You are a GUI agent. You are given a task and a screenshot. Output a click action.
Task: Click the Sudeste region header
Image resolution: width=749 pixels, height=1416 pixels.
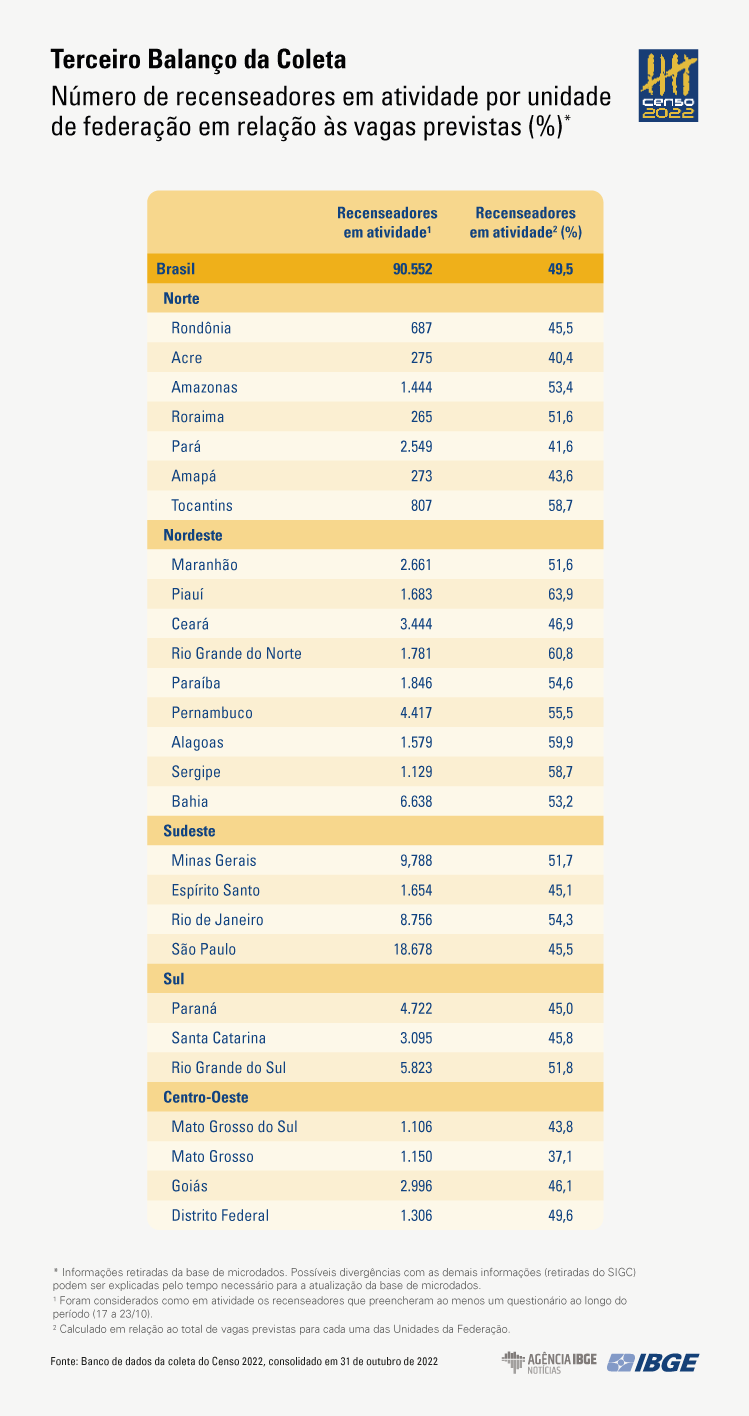pos(189,831)
